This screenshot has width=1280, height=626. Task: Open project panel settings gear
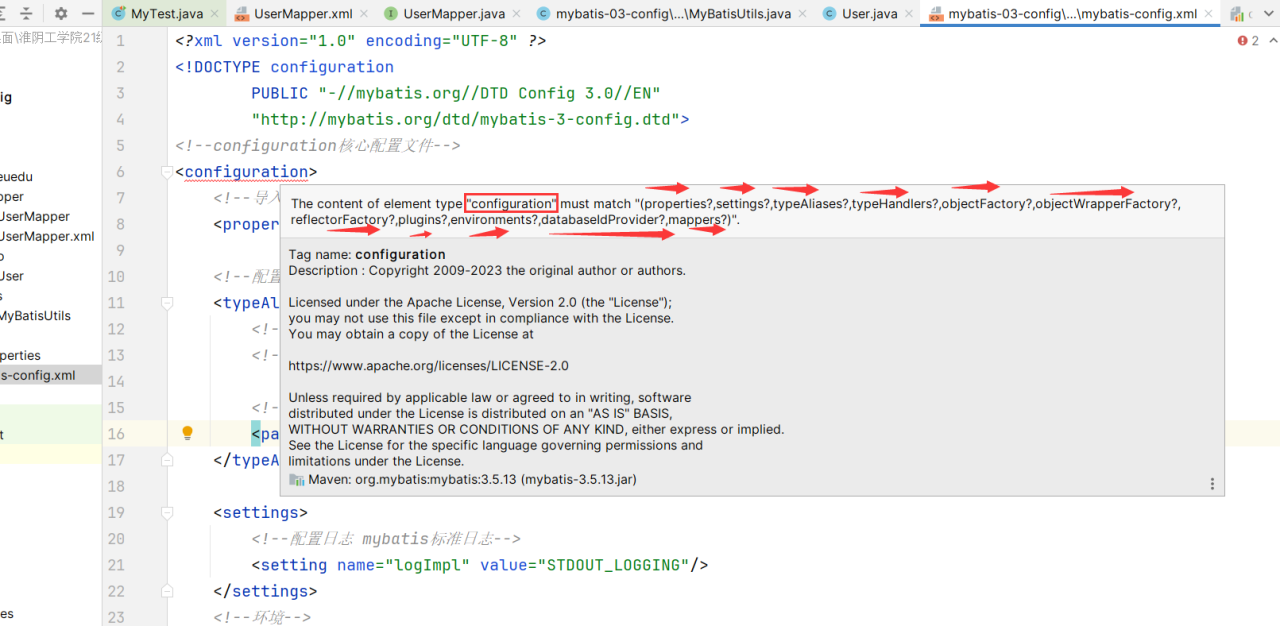(x=61, y=14)
